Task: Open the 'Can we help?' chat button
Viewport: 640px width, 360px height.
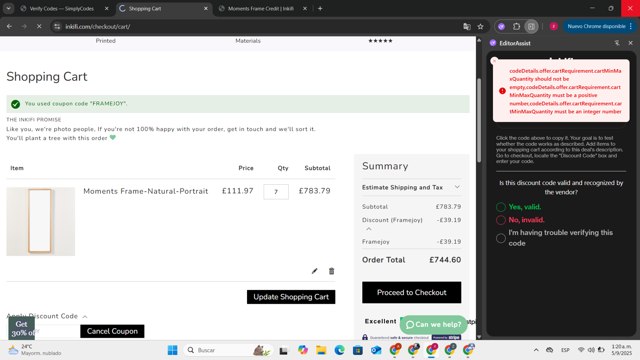Action: coord(433,324)
